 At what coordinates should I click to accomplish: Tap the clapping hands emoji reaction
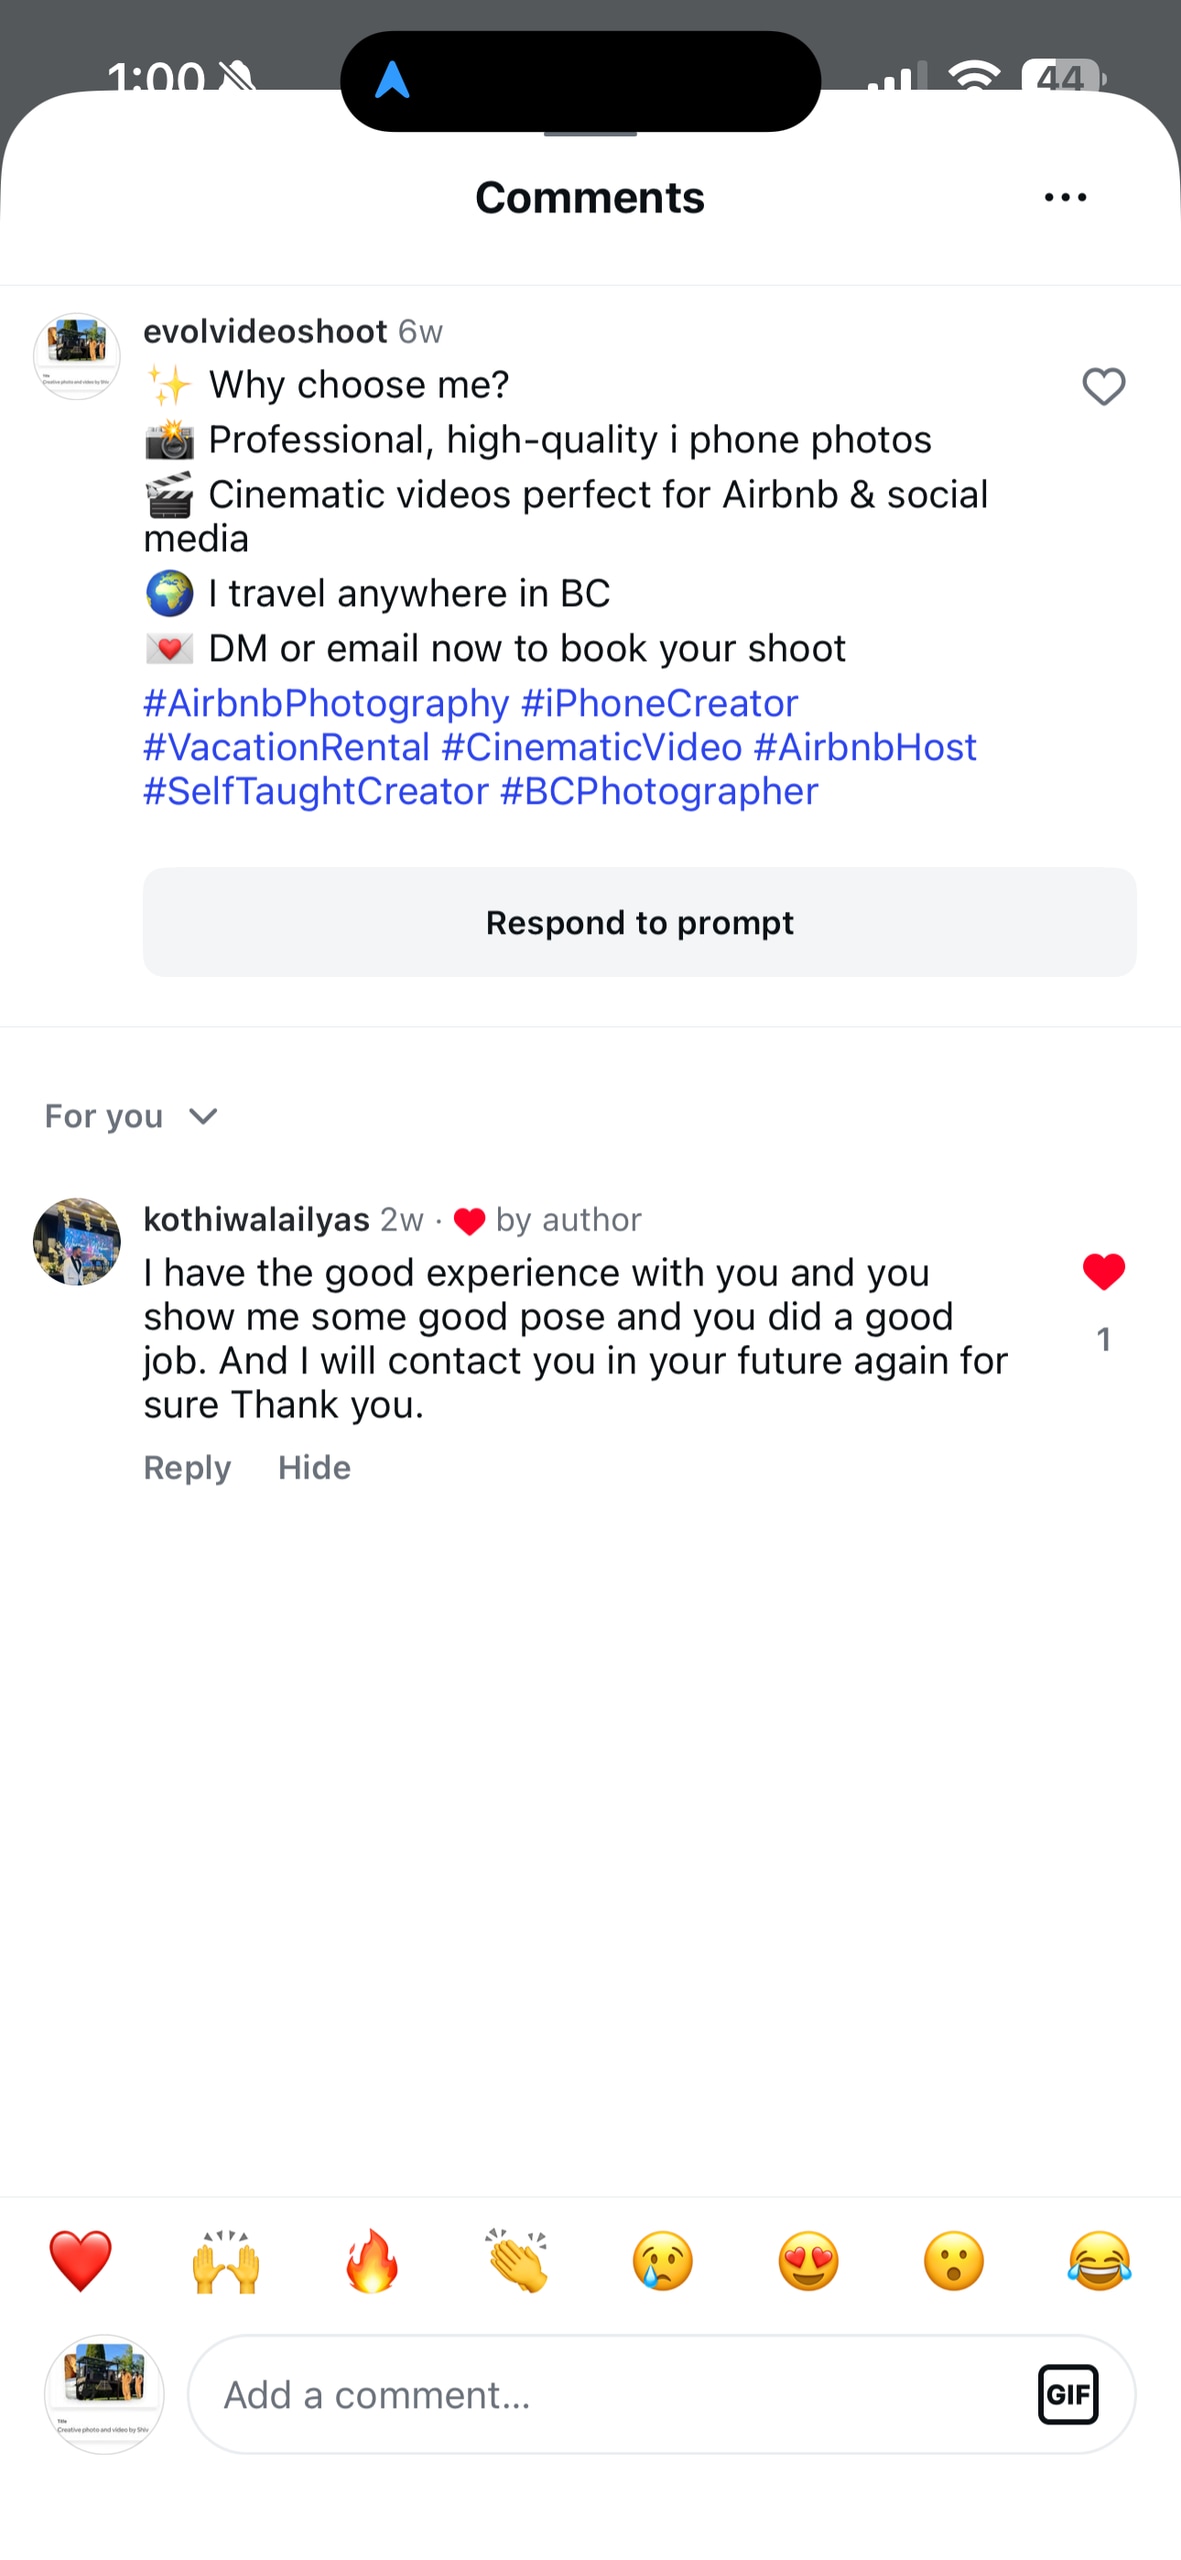pos(517,2261)
